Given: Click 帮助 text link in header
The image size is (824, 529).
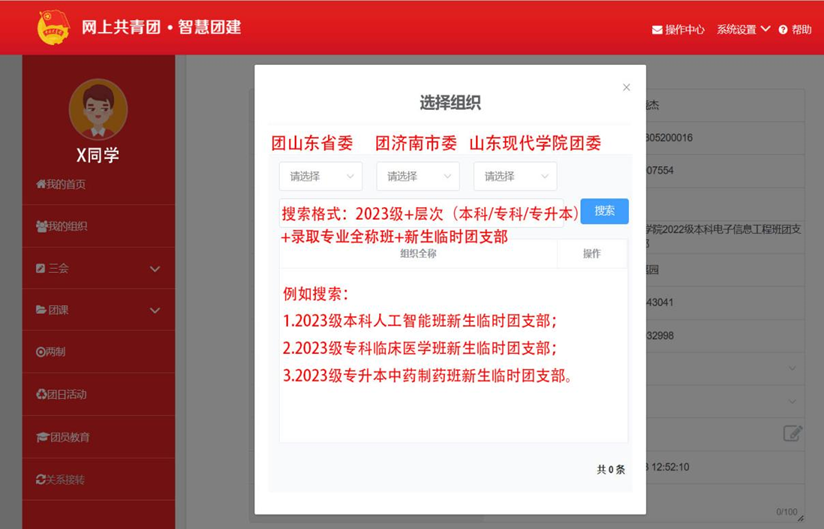Looking at the screenshot, I should pyautogui.click(x=802, y=30).
